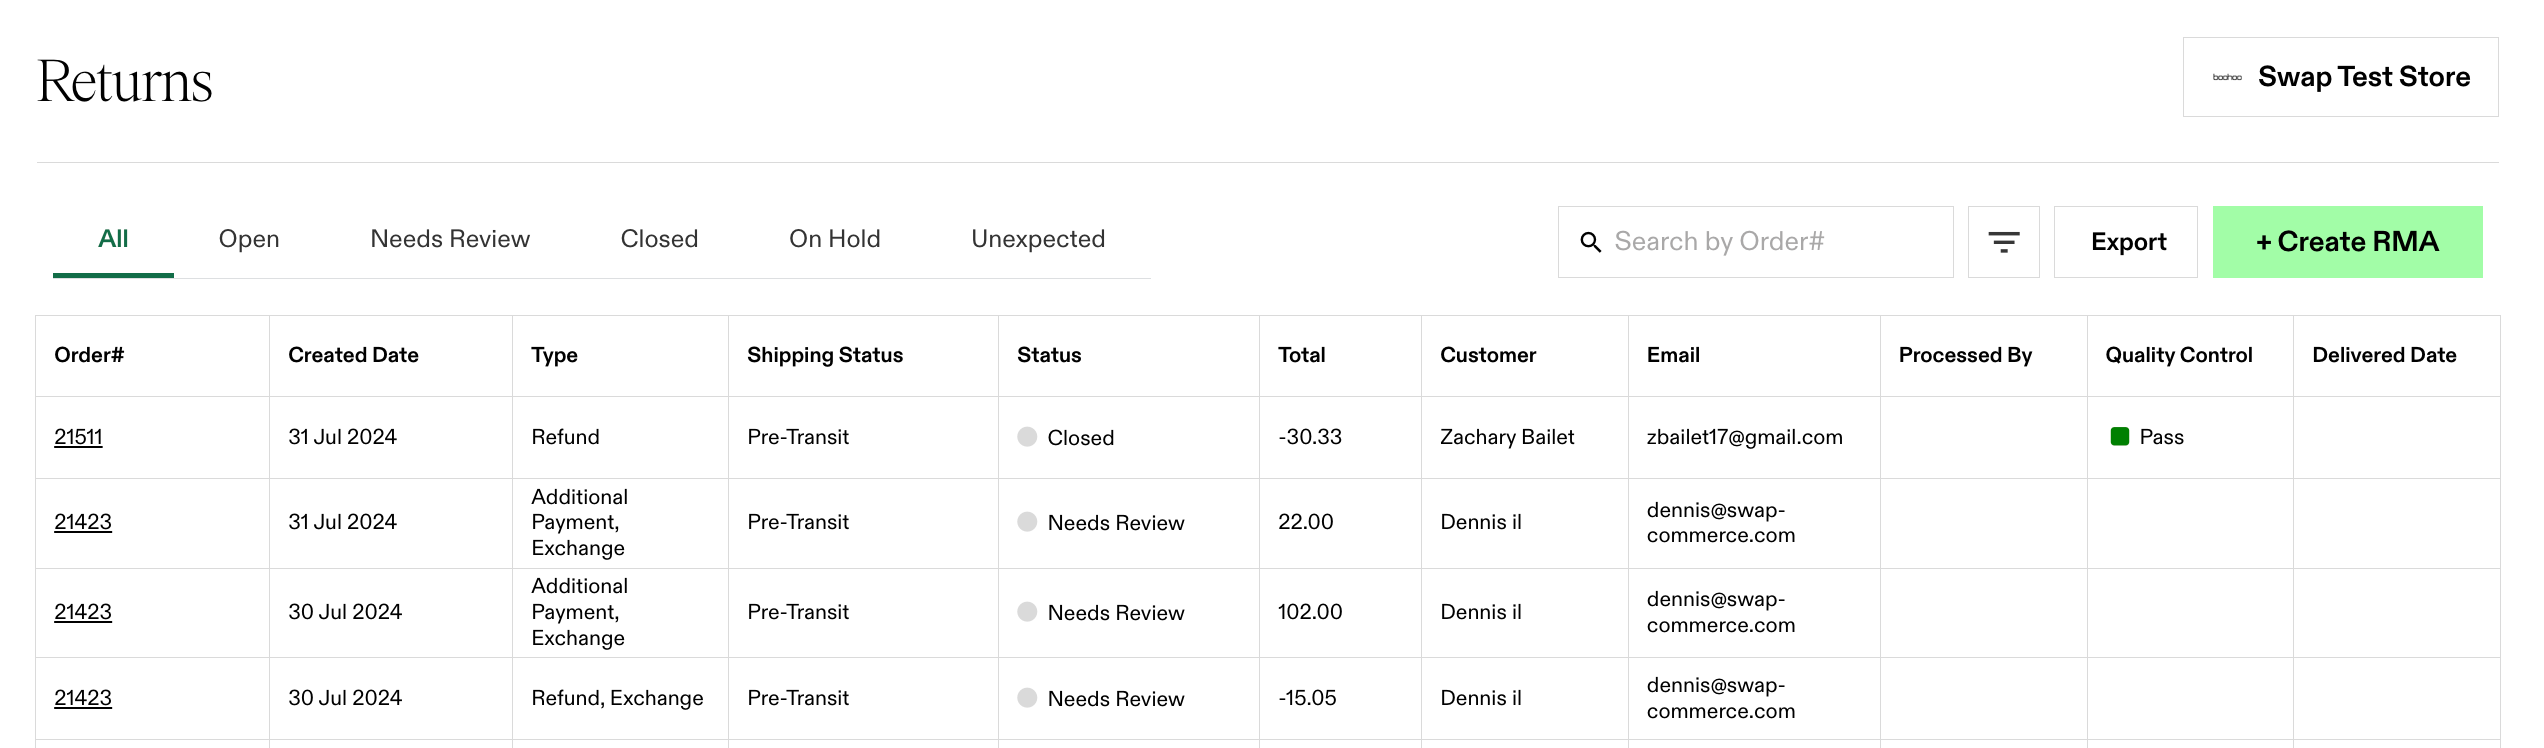2544x748 pixels.
Task: Open order 21423 with total 102.00
Action: (x=83, y=612)
